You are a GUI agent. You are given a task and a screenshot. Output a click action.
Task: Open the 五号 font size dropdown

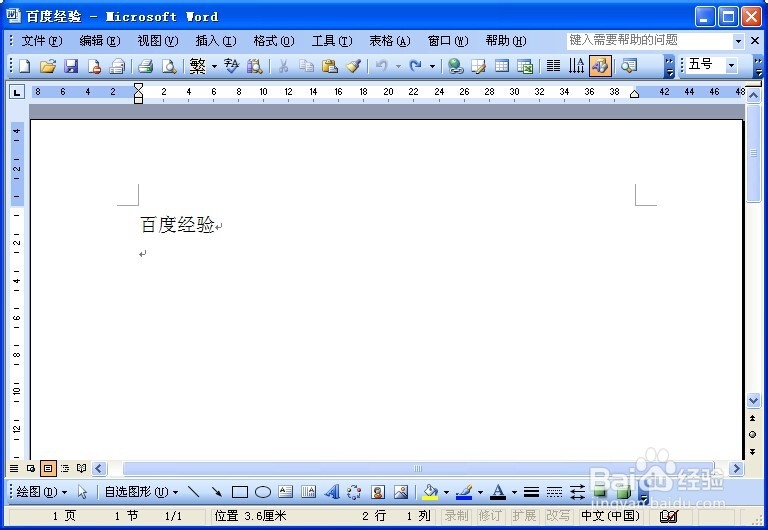pyautogui.click(x=732, y=65)
